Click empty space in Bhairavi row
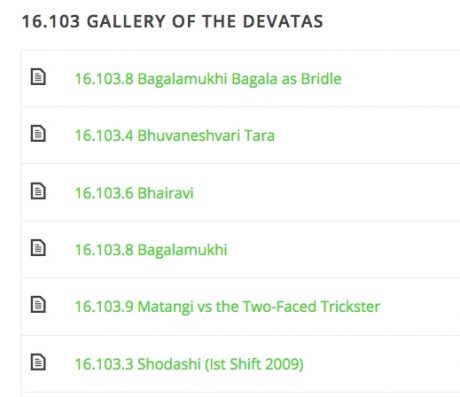Viewport: 460px width, 397px height. point(327,193)
